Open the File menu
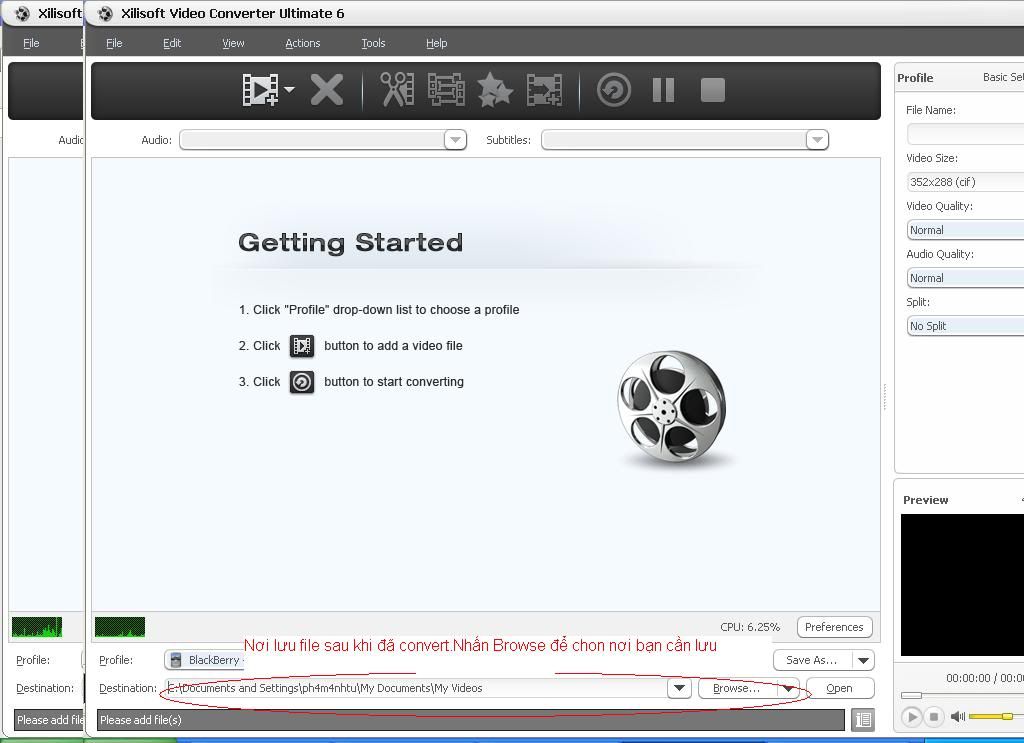Screen dimensions: 1024x743 [x=114, y=43]
